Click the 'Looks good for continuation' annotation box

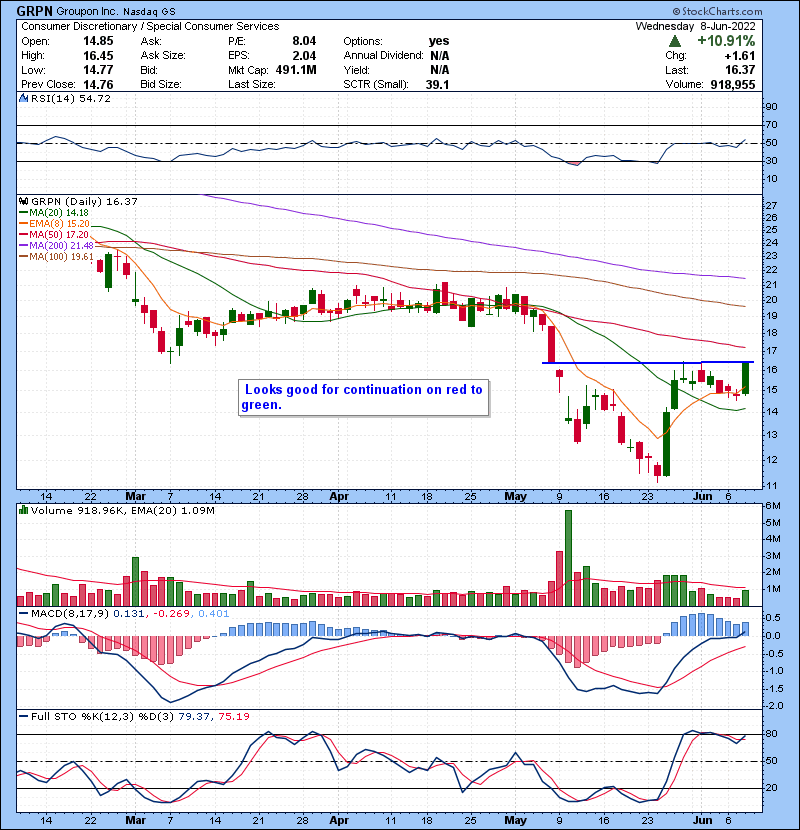point(364,398)
